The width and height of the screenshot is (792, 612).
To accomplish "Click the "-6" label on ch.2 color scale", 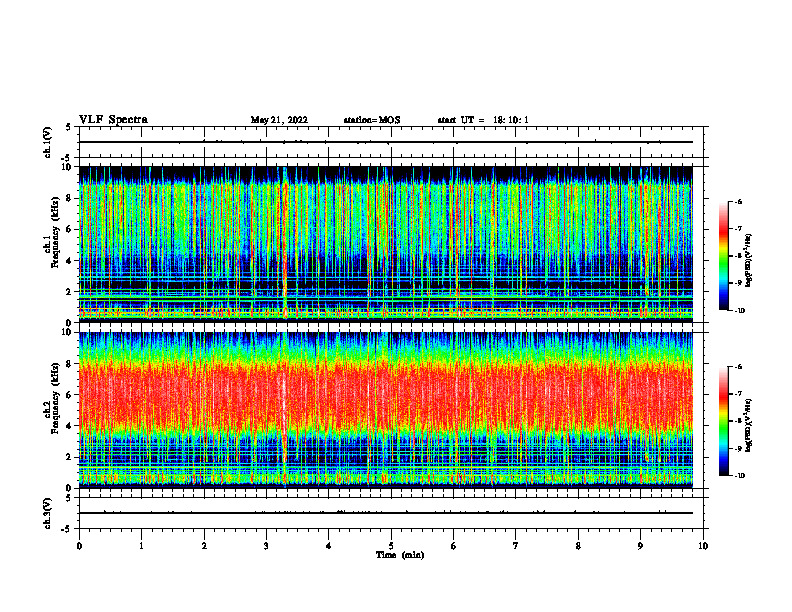I will point(738,367).
